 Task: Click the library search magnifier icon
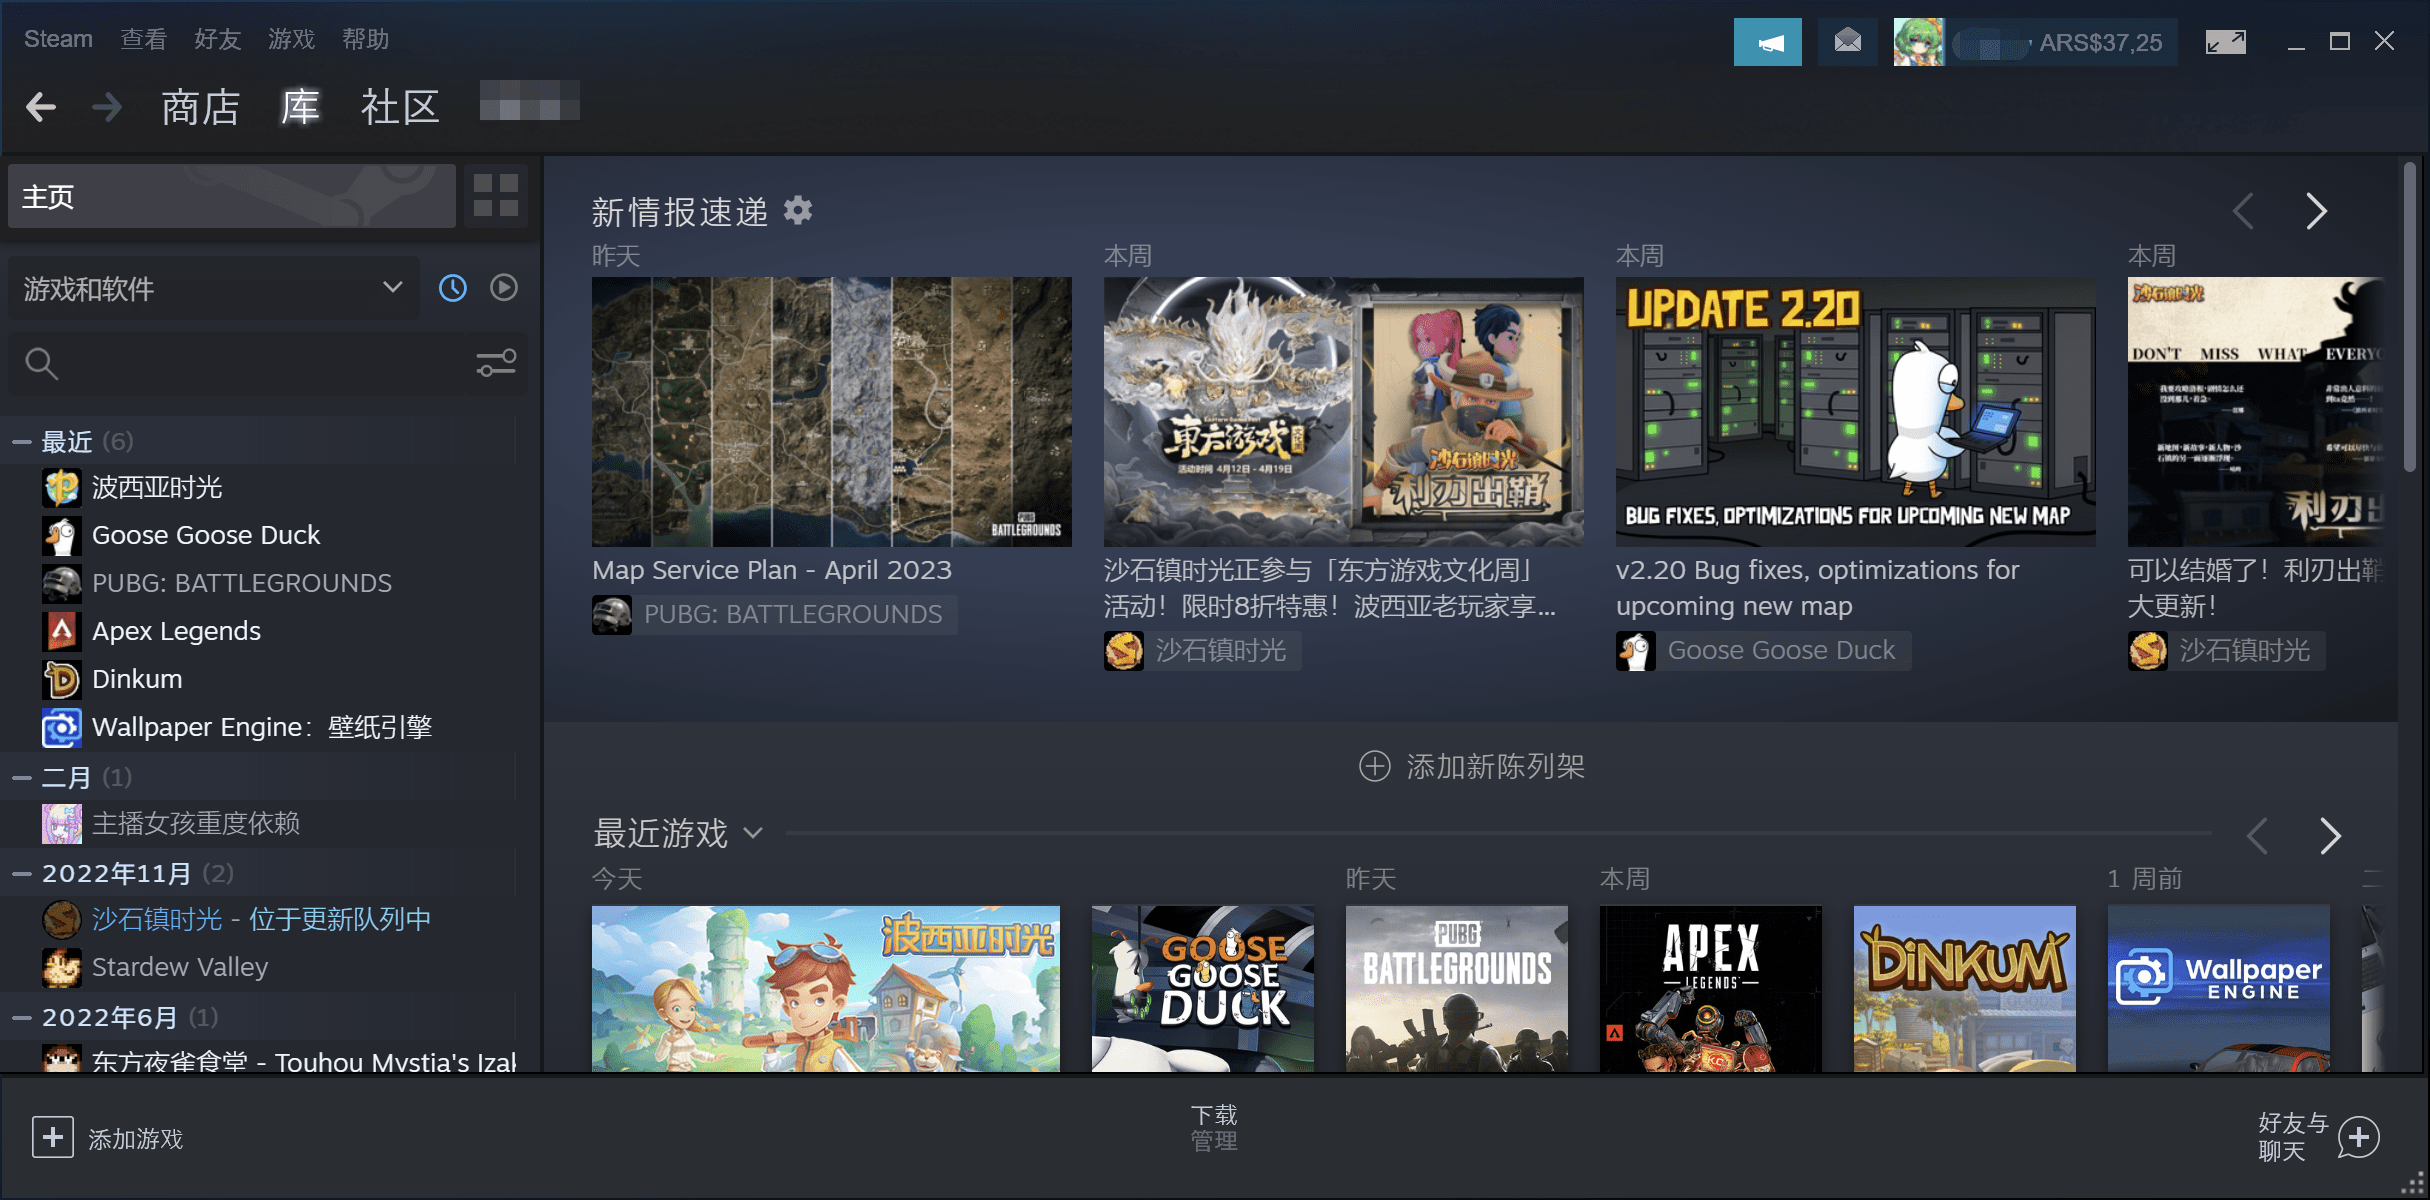[41, 363]
